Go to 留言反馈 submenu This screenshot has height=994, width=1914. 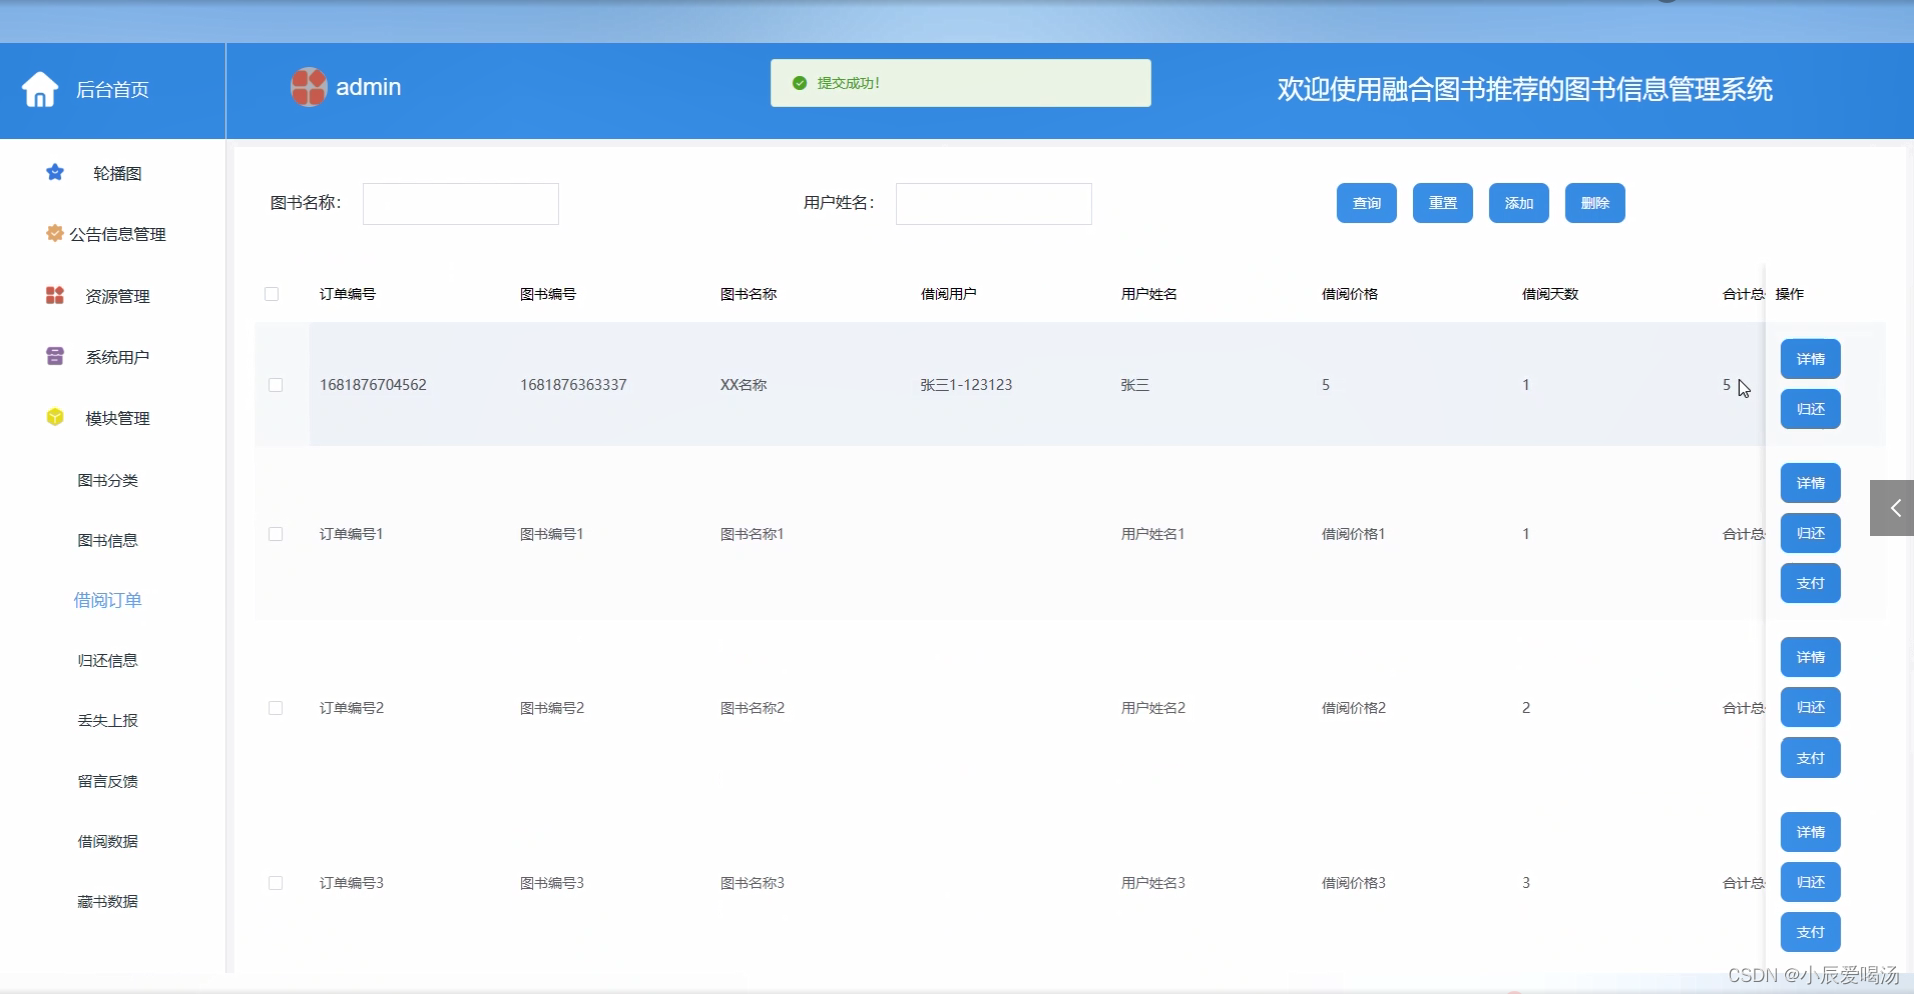pos(108,781)
